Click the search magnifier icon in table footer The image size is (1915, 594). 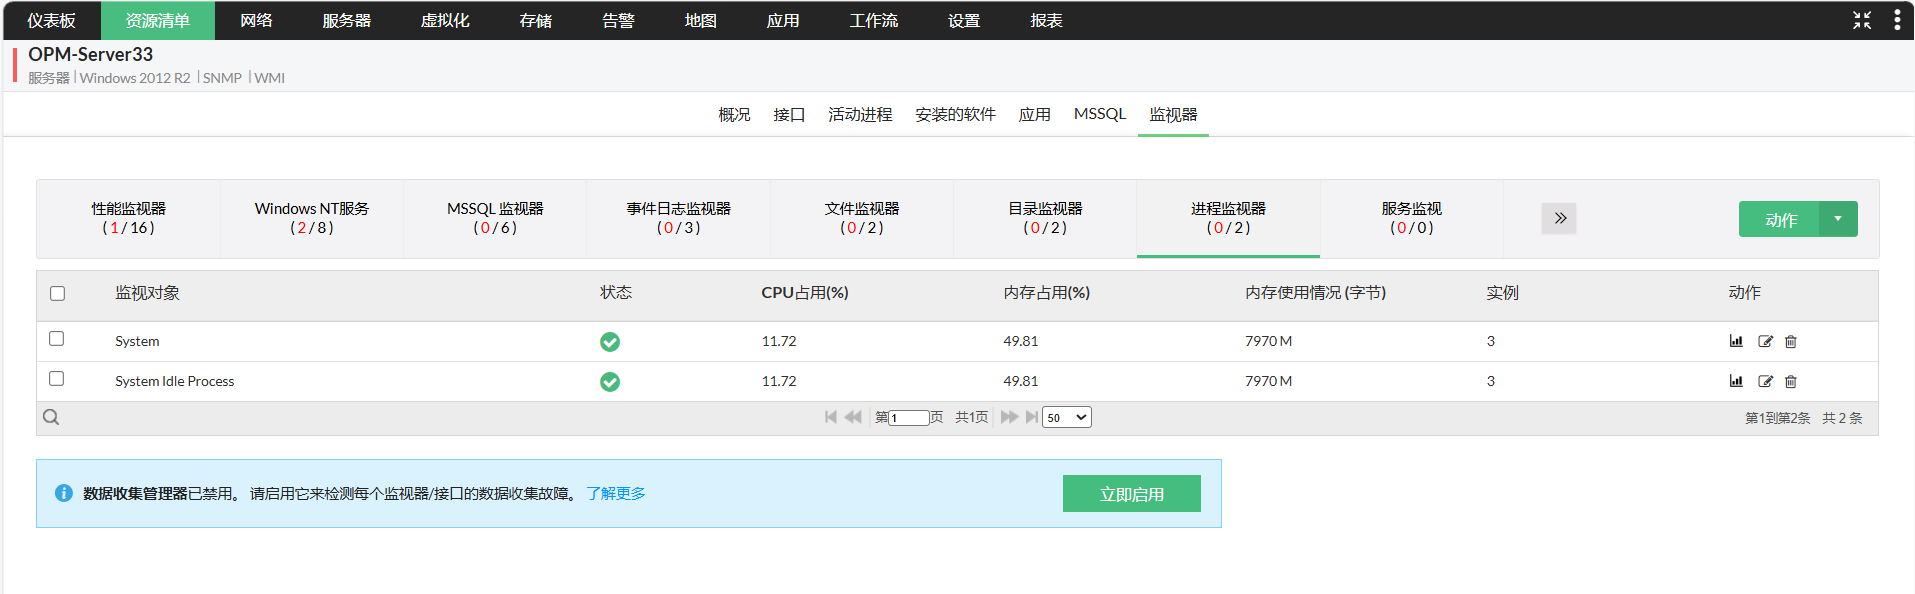51,417
